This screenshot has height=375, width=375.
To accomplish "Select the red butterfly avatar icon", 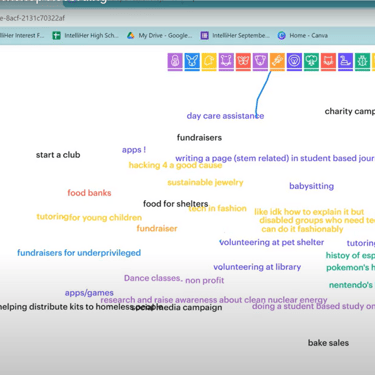I will (243, 62).
